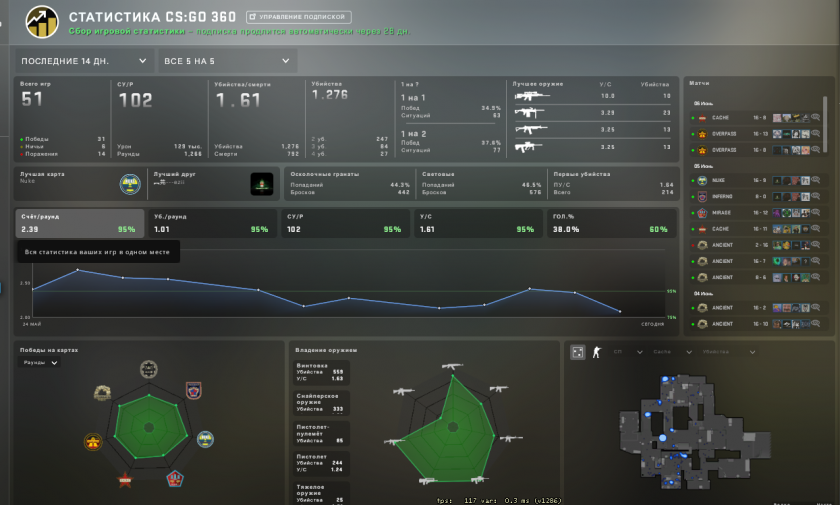Click the watch icon on NUKE 16-9 match
Image resolution: width=840 pixels, height=505 pixels.
click(x=815, y=180)
